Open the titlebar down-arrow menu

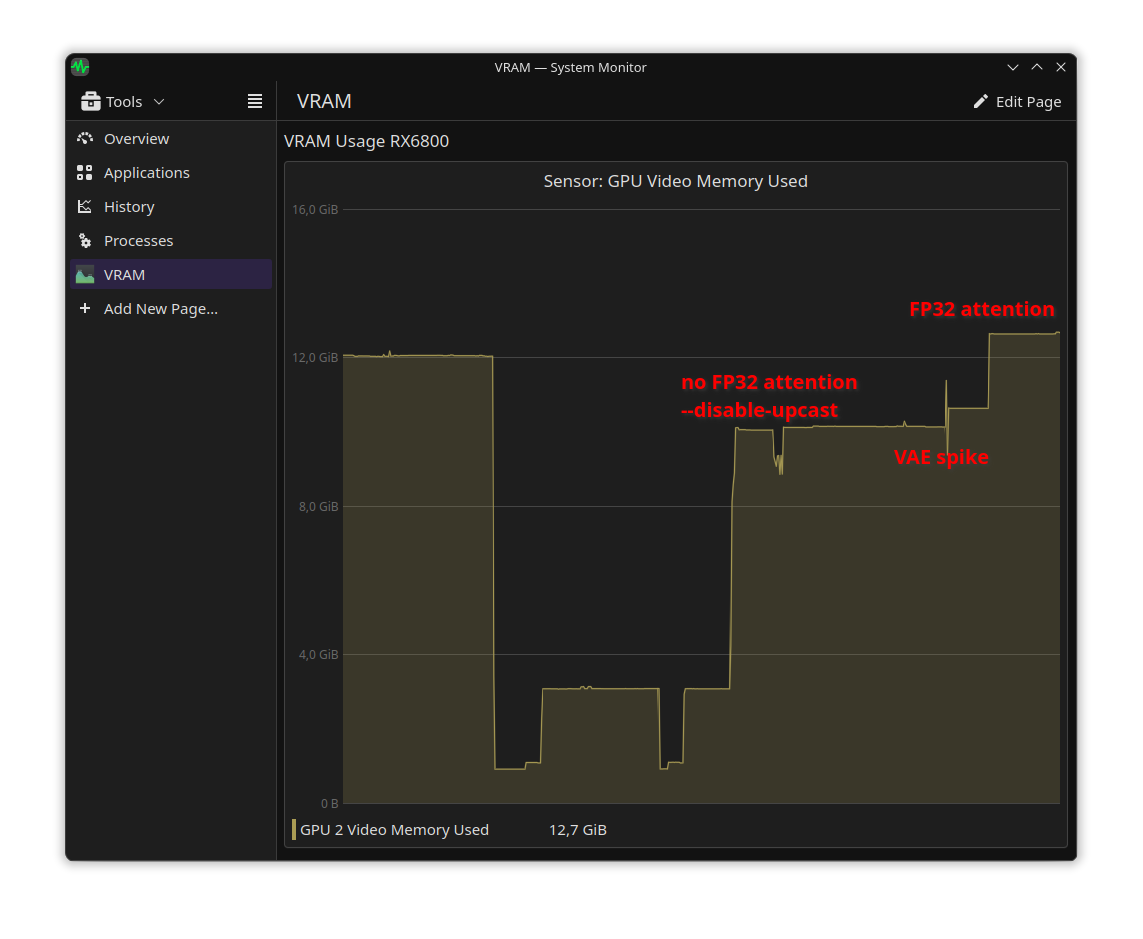(1013, 66)
